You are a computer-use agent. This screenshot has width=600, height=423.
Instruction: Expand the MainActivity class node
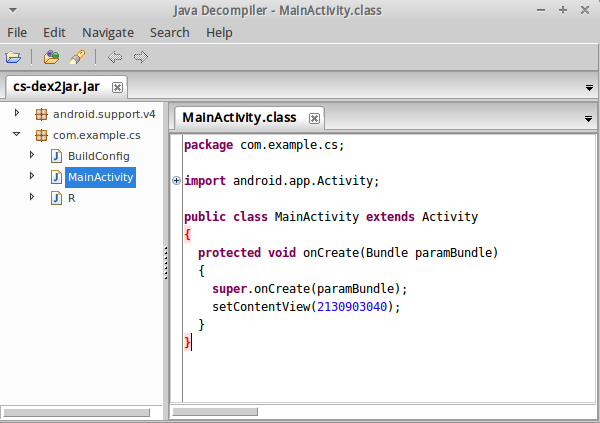click(x=32, y=176)
